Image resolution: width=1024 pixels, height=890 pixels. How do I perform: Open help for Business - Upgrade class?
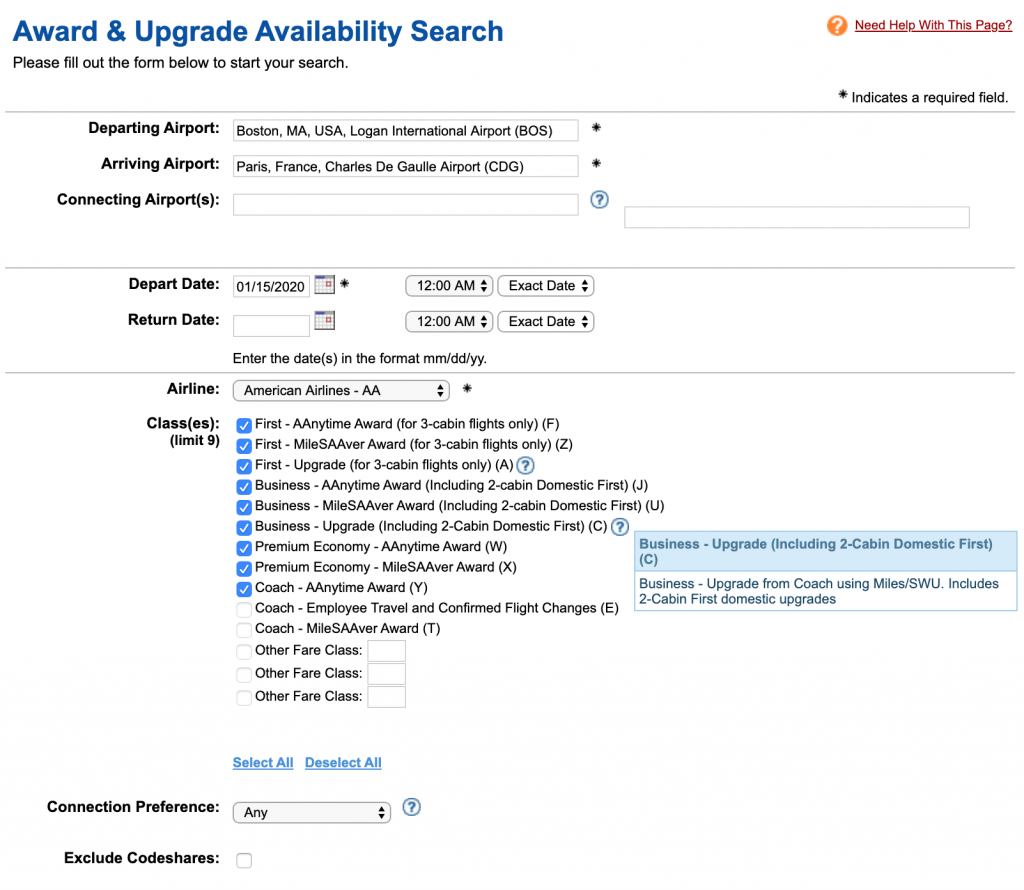[x=620, y=526]
